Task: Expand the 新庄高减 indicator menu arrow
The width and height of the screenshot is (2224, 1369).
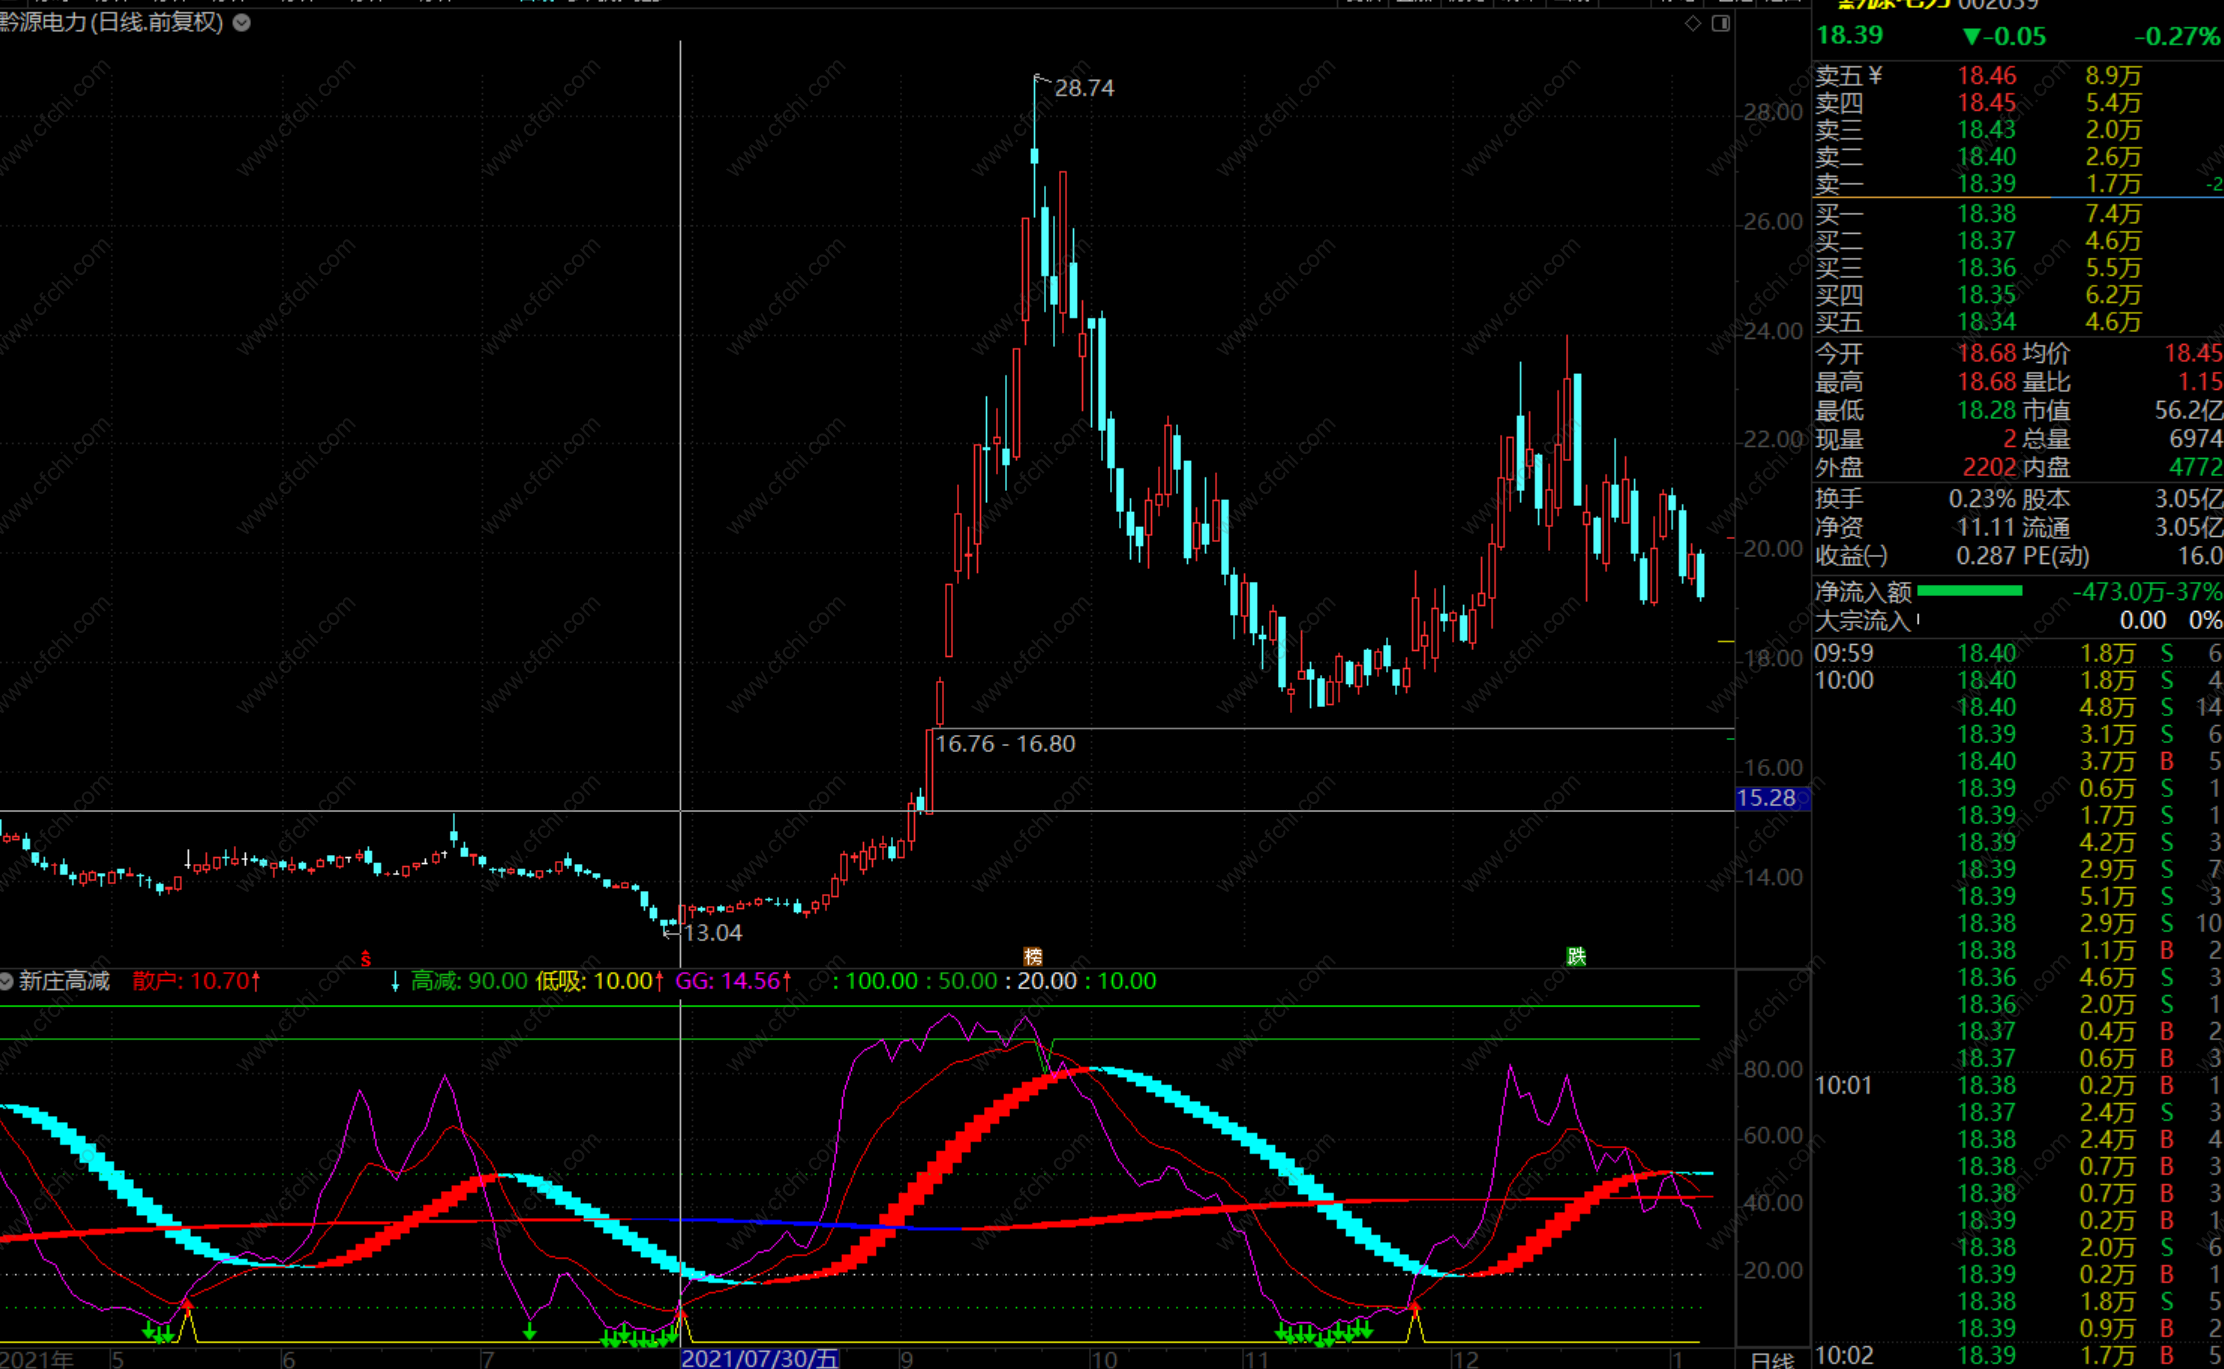Action: click(7, 981)
